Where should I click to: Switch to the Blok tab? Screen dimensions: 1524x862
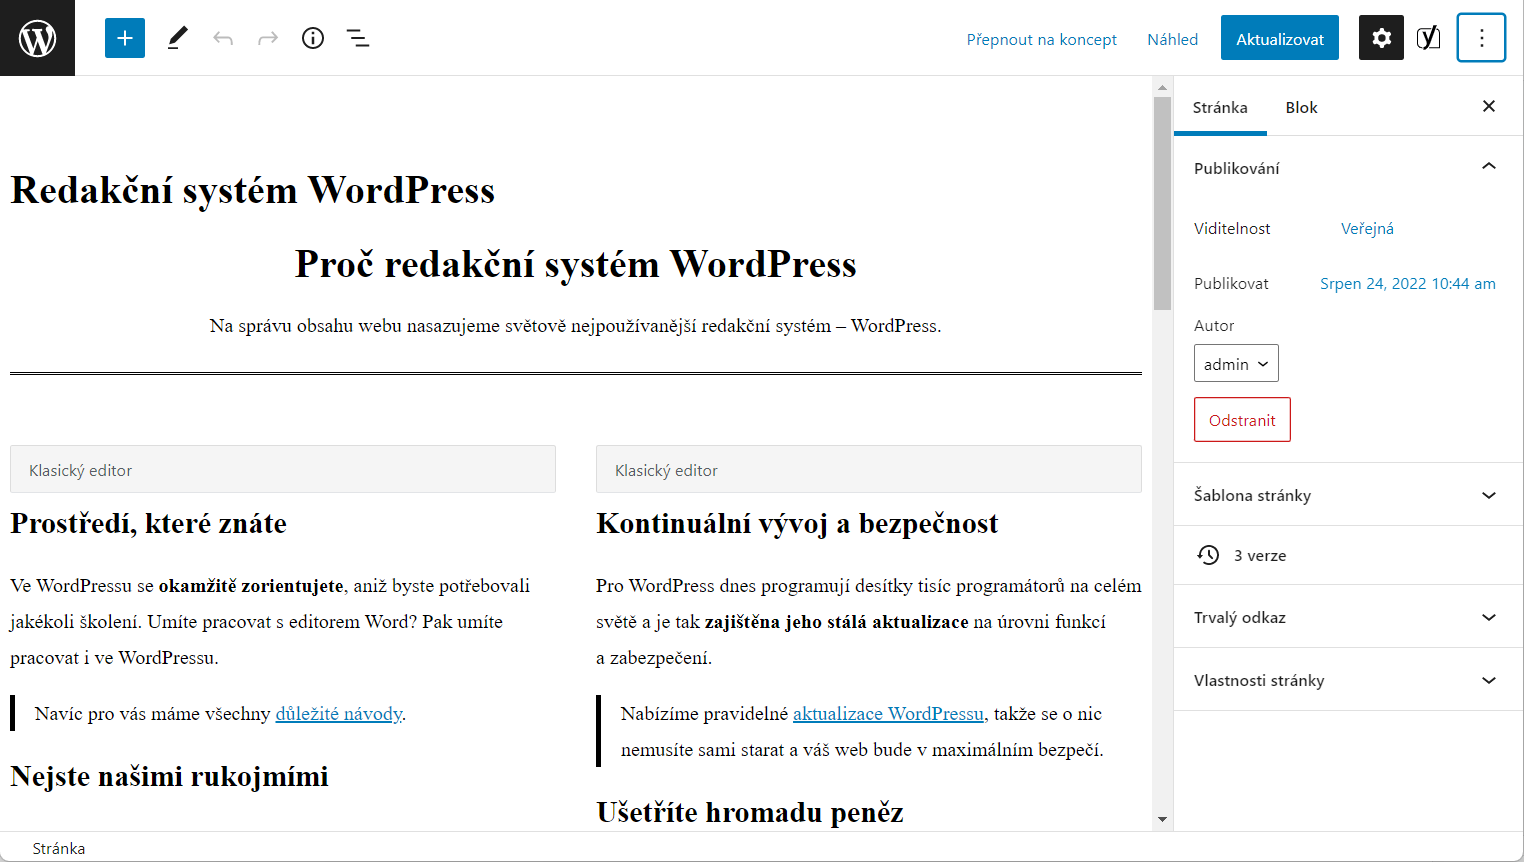pyautogui.click(x=1301, y=107)
